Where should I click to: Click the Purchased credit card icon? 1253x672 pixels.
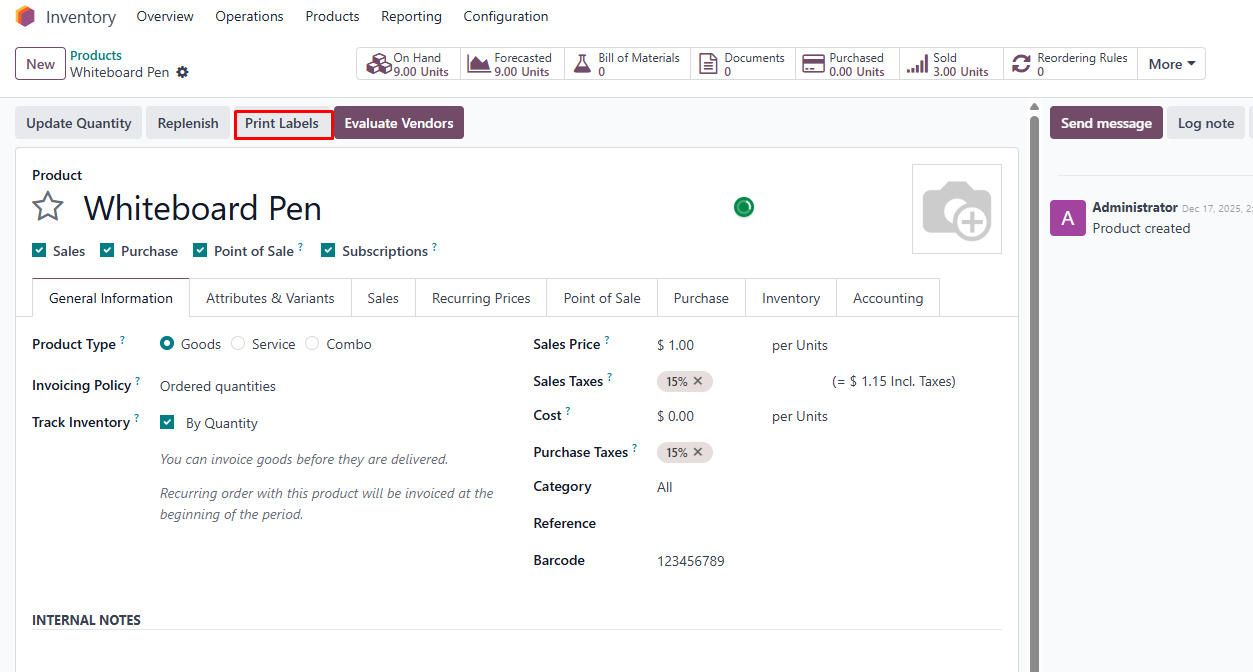(813, 64)
